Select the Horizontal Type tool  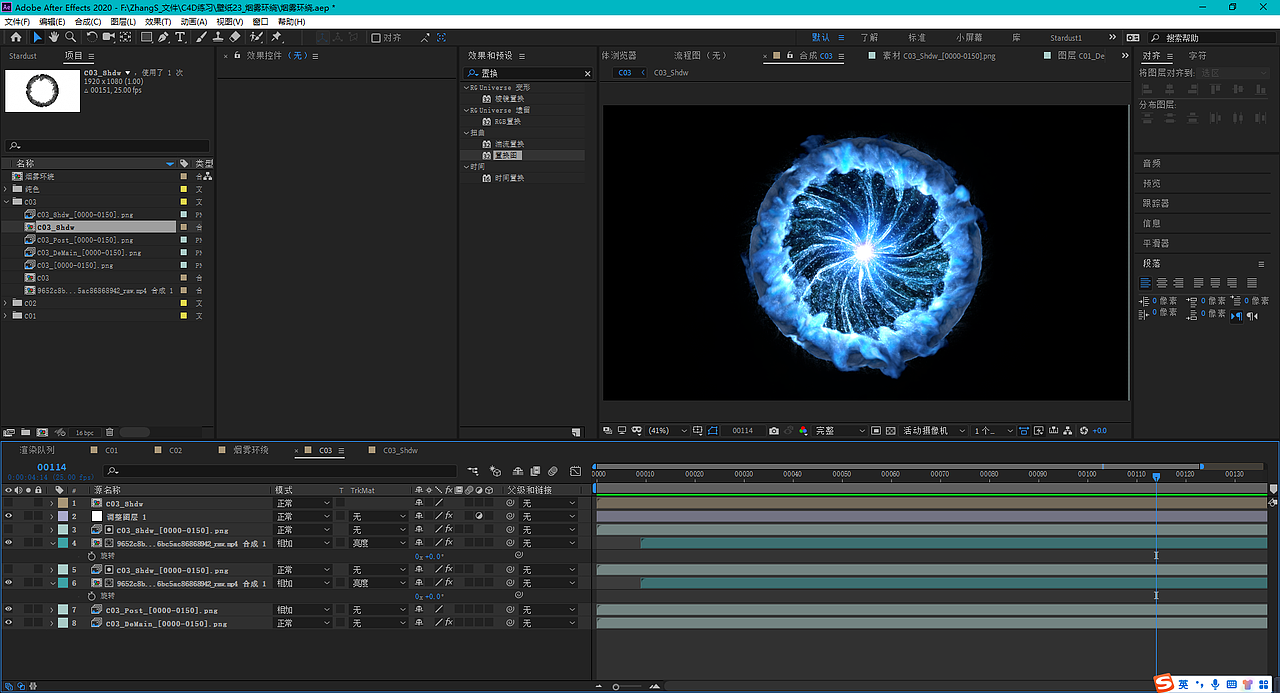[x=180, y=37]
